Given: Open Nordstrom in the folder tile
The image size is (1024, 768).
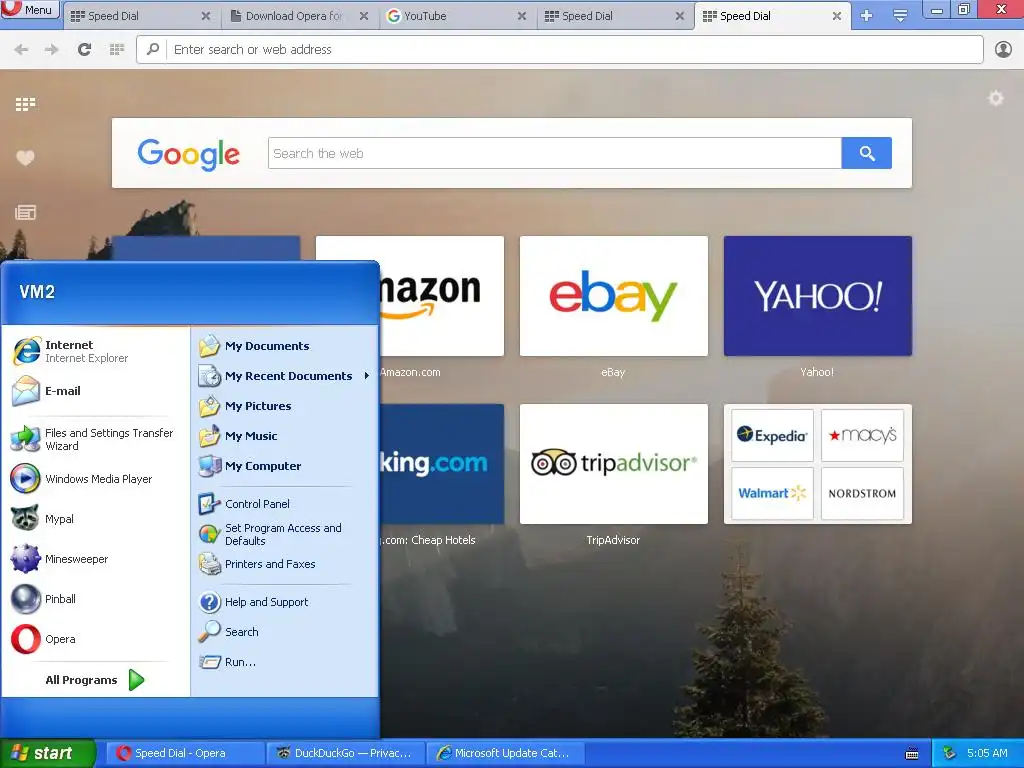Looking at the screenshot, I should click(x=862, y=493).
